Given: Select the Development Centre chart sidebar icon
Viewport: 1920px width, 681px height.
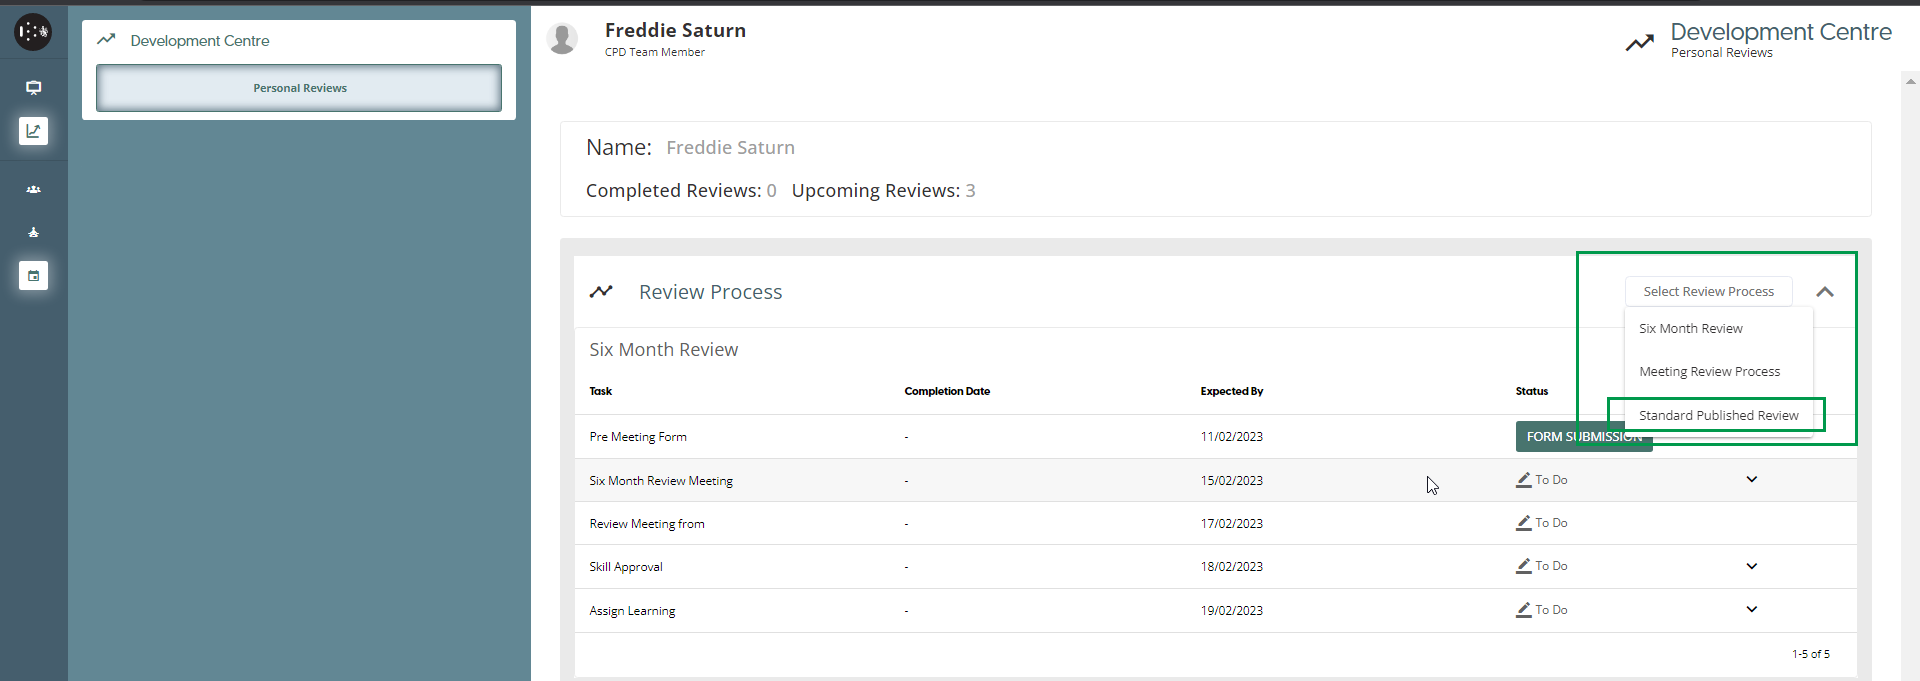Looking at the screenshot, I should 33,131.
